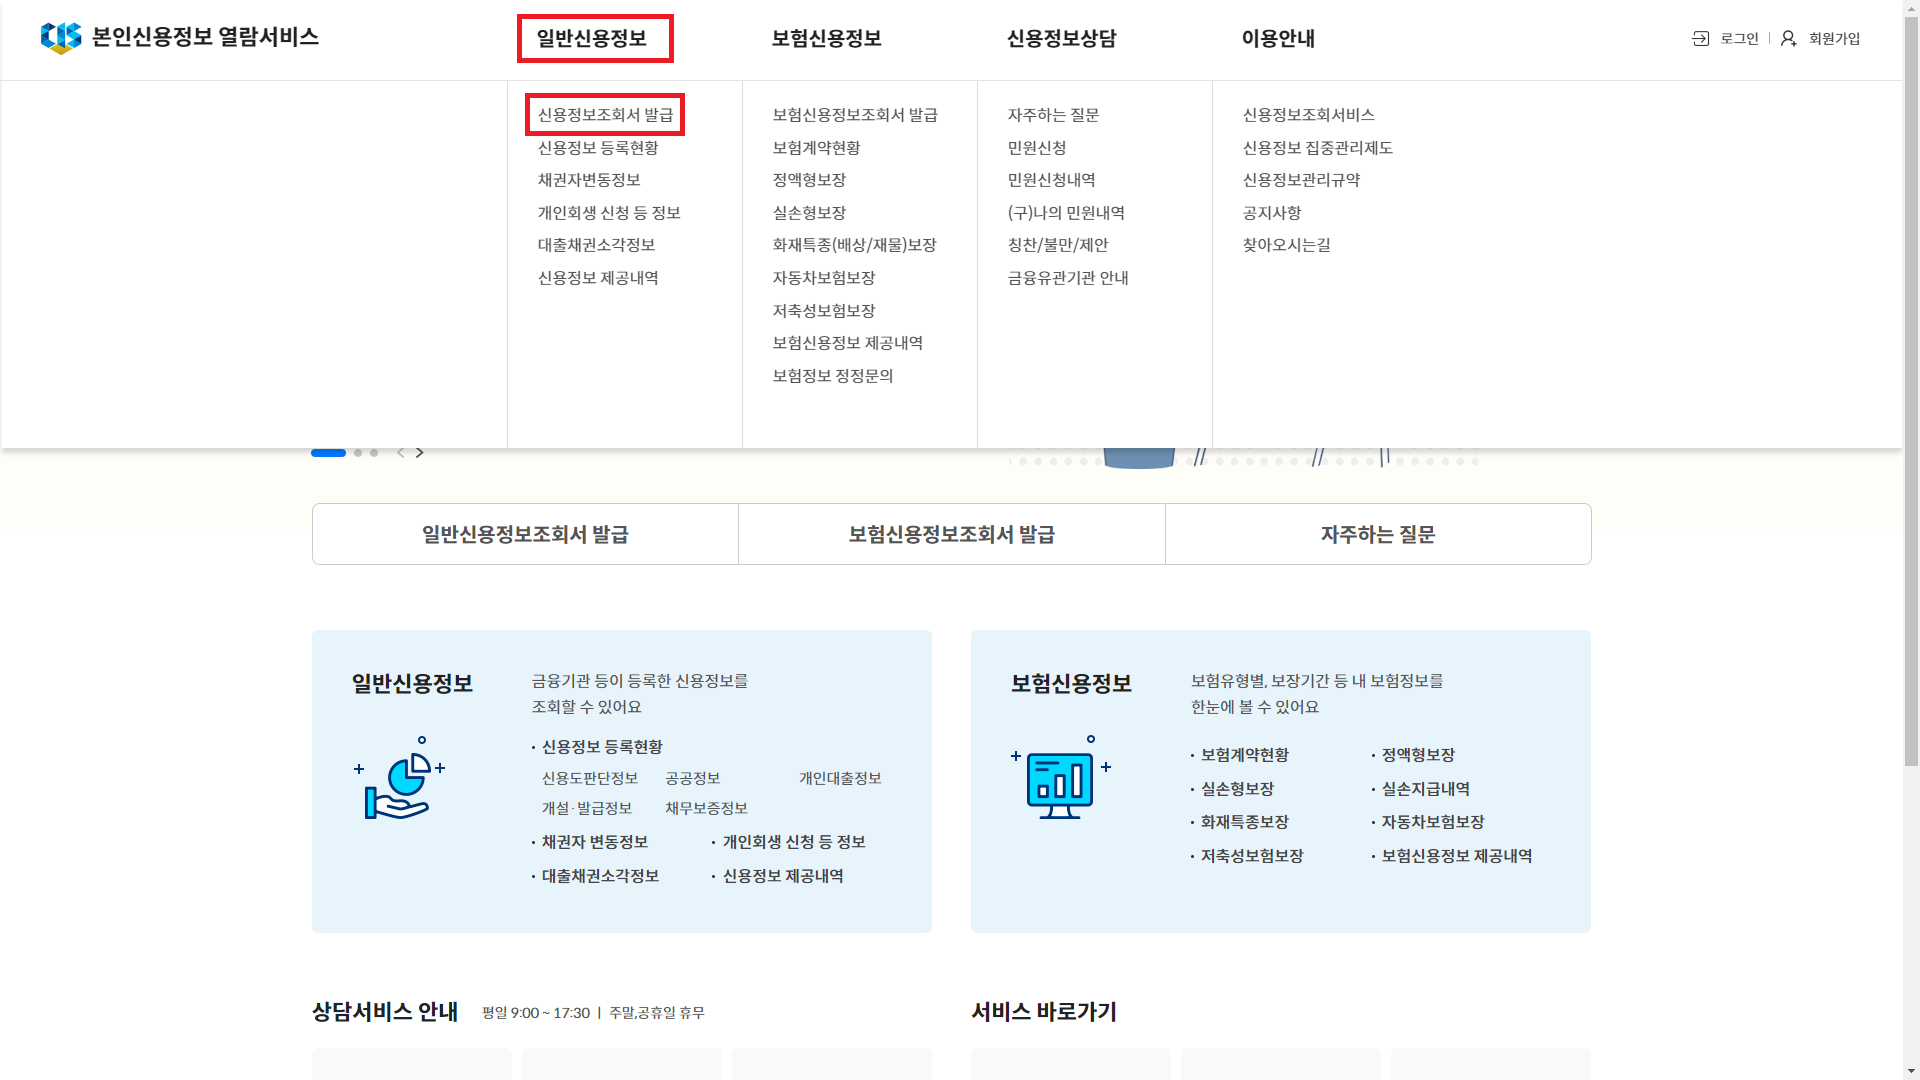Expand the 이용안내 menu
1920x1080 pixels.
pyautogui.click(x=1278, y=39)
